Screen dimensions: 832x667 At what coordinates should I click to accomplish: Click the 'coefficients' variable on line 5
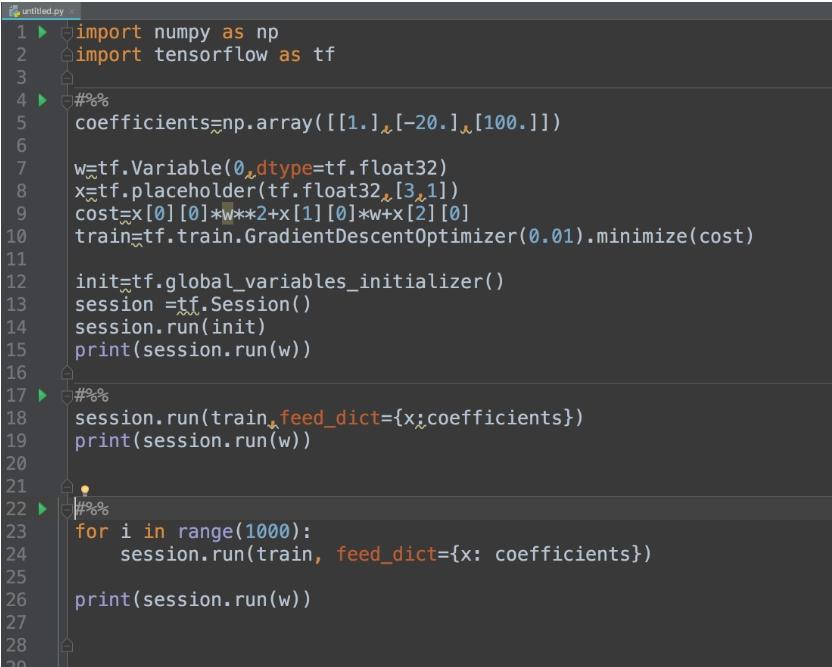point(143,123)
